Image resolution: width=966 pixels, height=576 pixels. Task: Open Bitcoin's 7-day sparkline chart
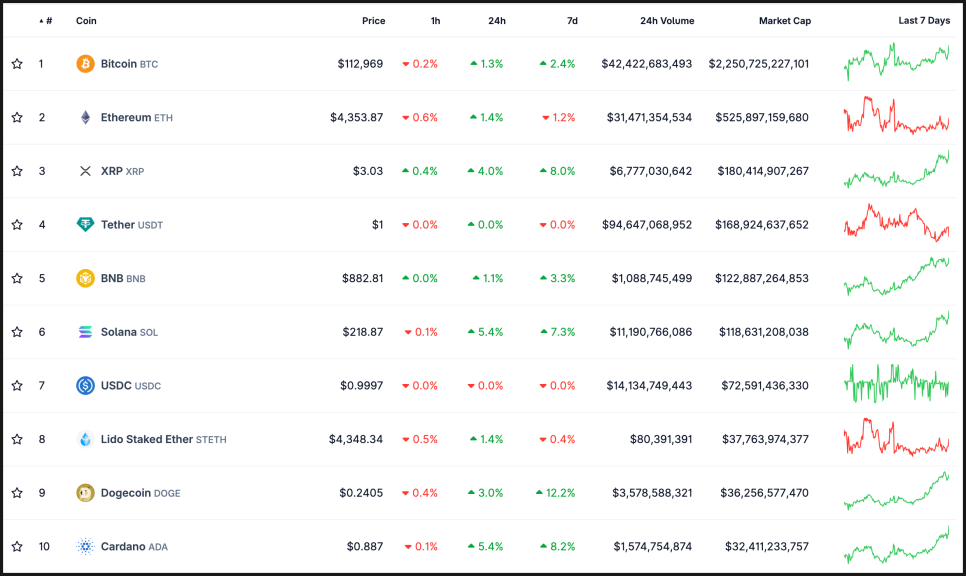click(x=896, y=62)
